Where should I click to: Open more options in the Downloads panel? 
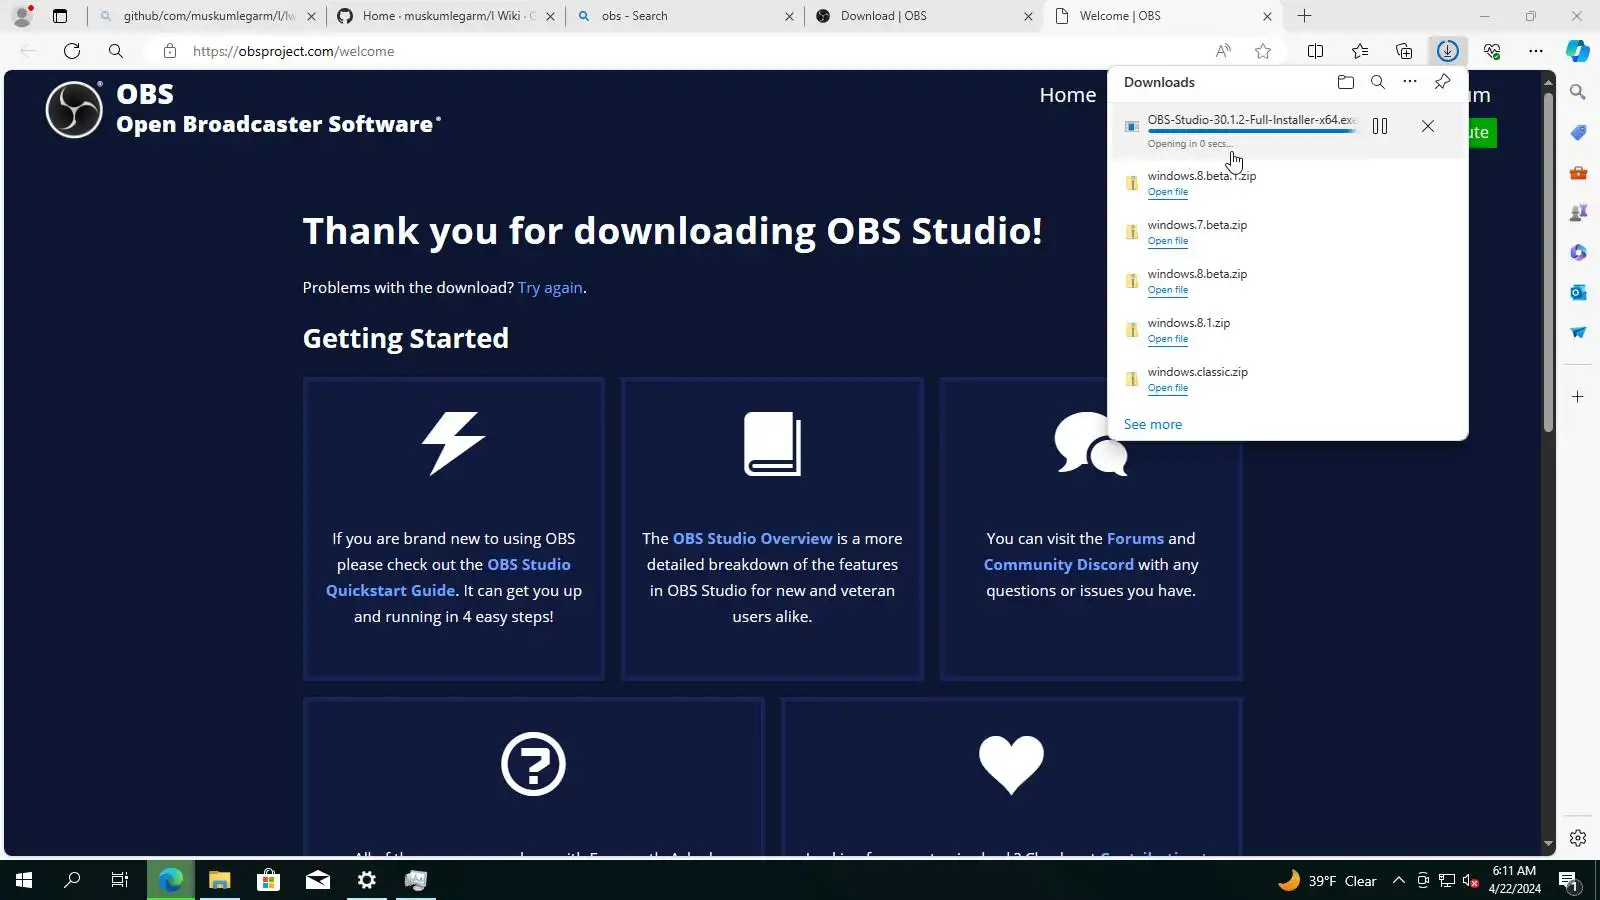tap(1410, 82)
